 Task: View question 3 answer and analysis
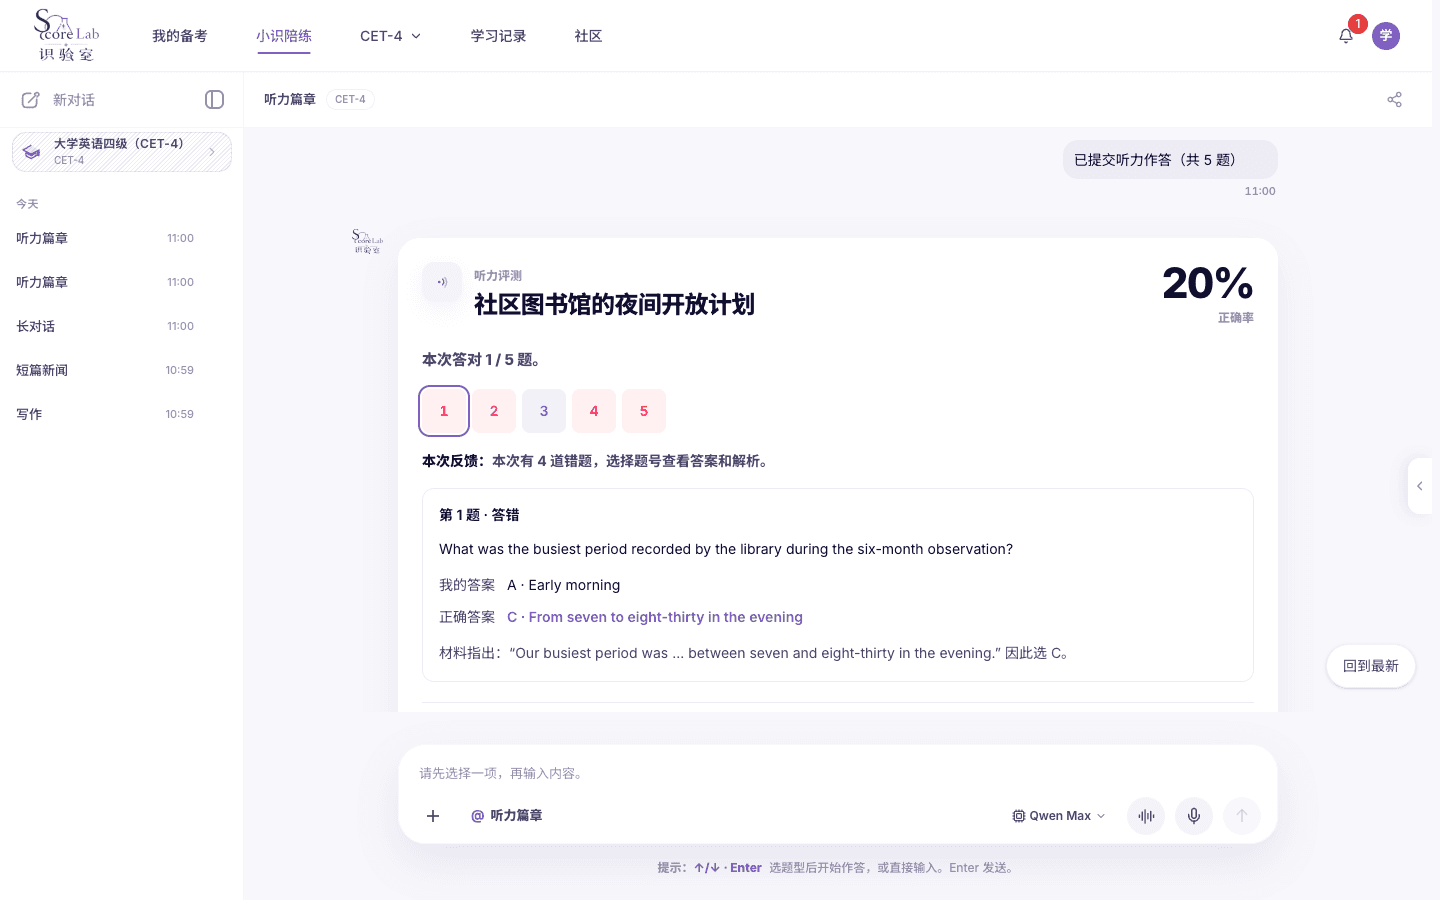544,411
